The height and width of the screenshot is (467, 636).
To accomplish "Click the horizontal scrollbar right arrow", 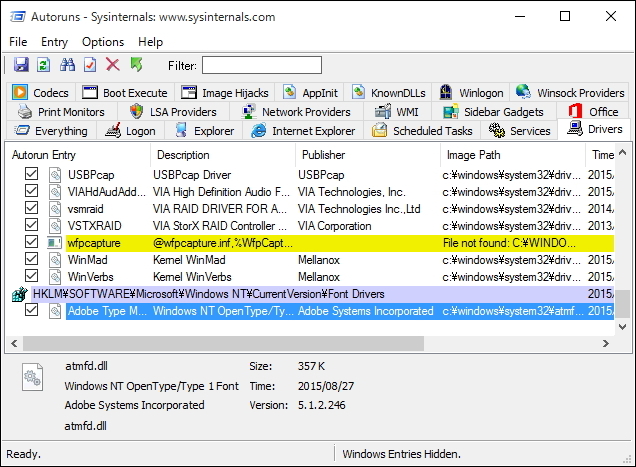I will [x=606, y=344].
